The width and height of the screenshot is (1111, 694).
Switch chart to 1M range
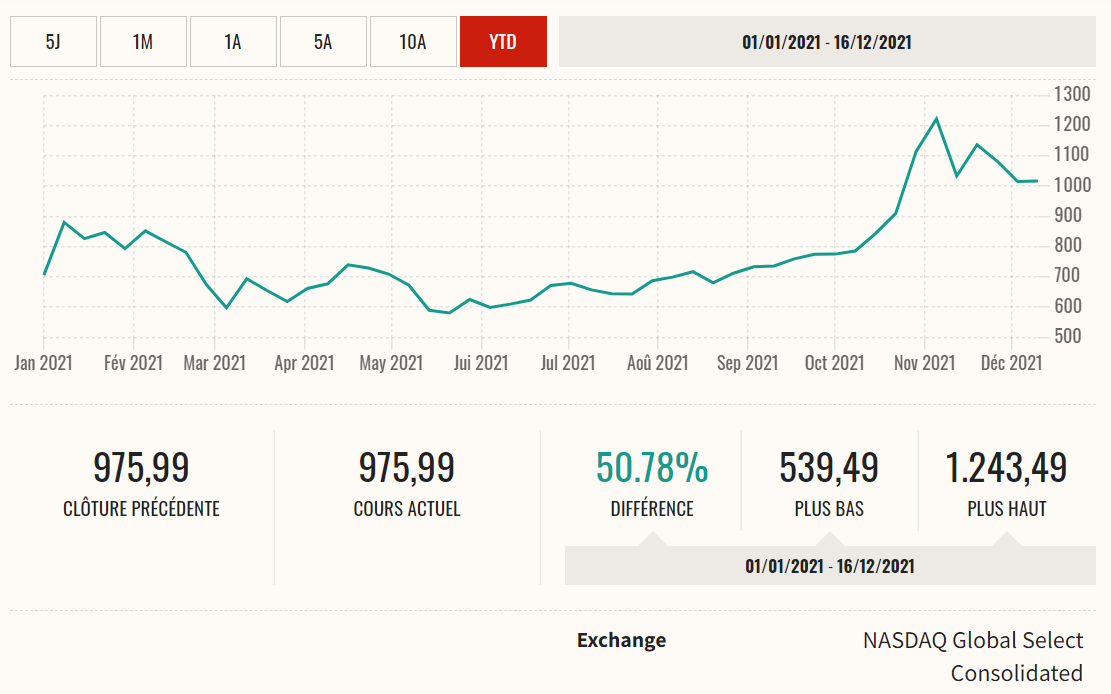pyautogui.click(x=143, y=42)
